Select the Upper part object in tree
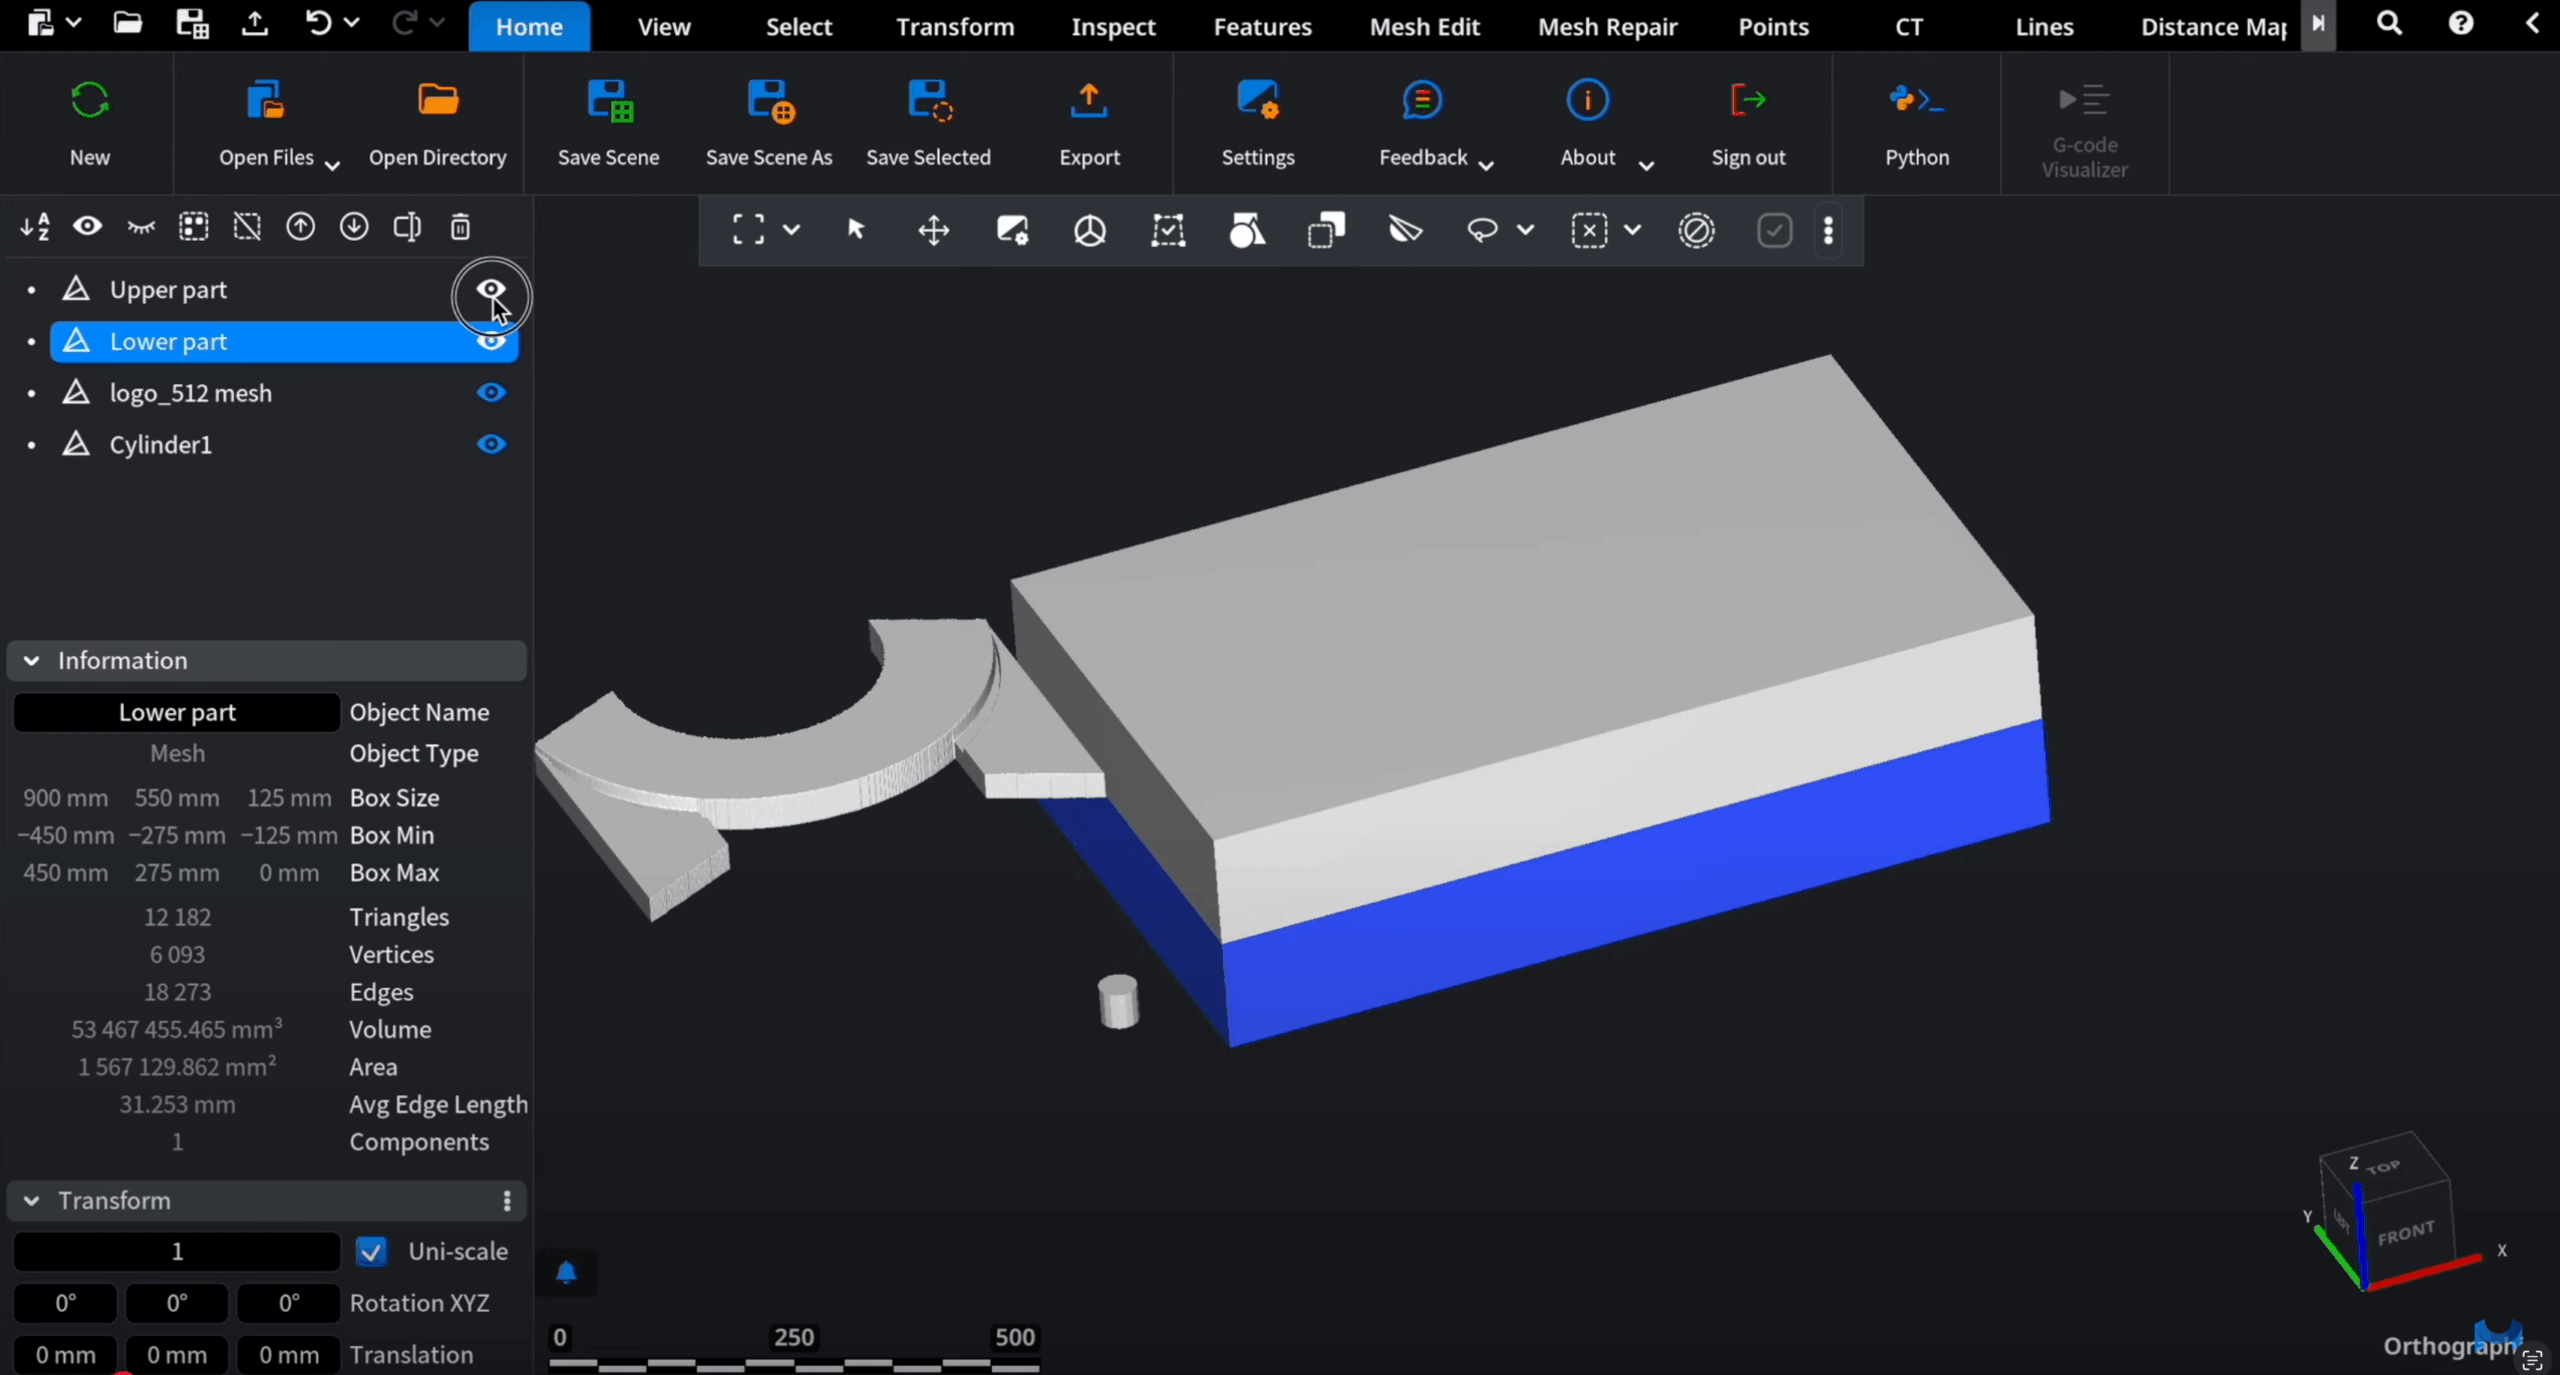Viewport: 2560px width, 1375px height. pos(168,290)
